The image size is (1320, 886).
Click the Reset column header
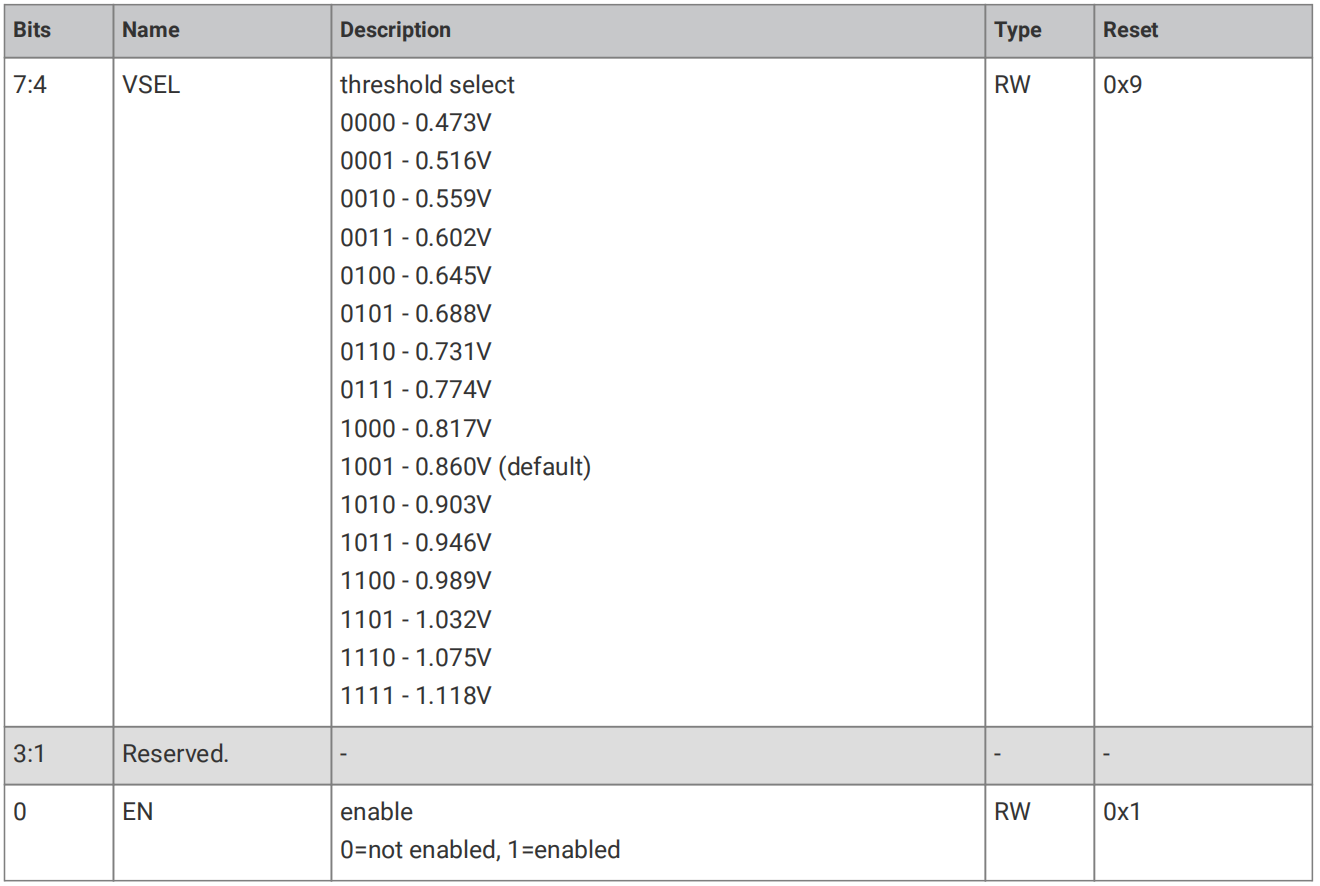[1129, 30]
